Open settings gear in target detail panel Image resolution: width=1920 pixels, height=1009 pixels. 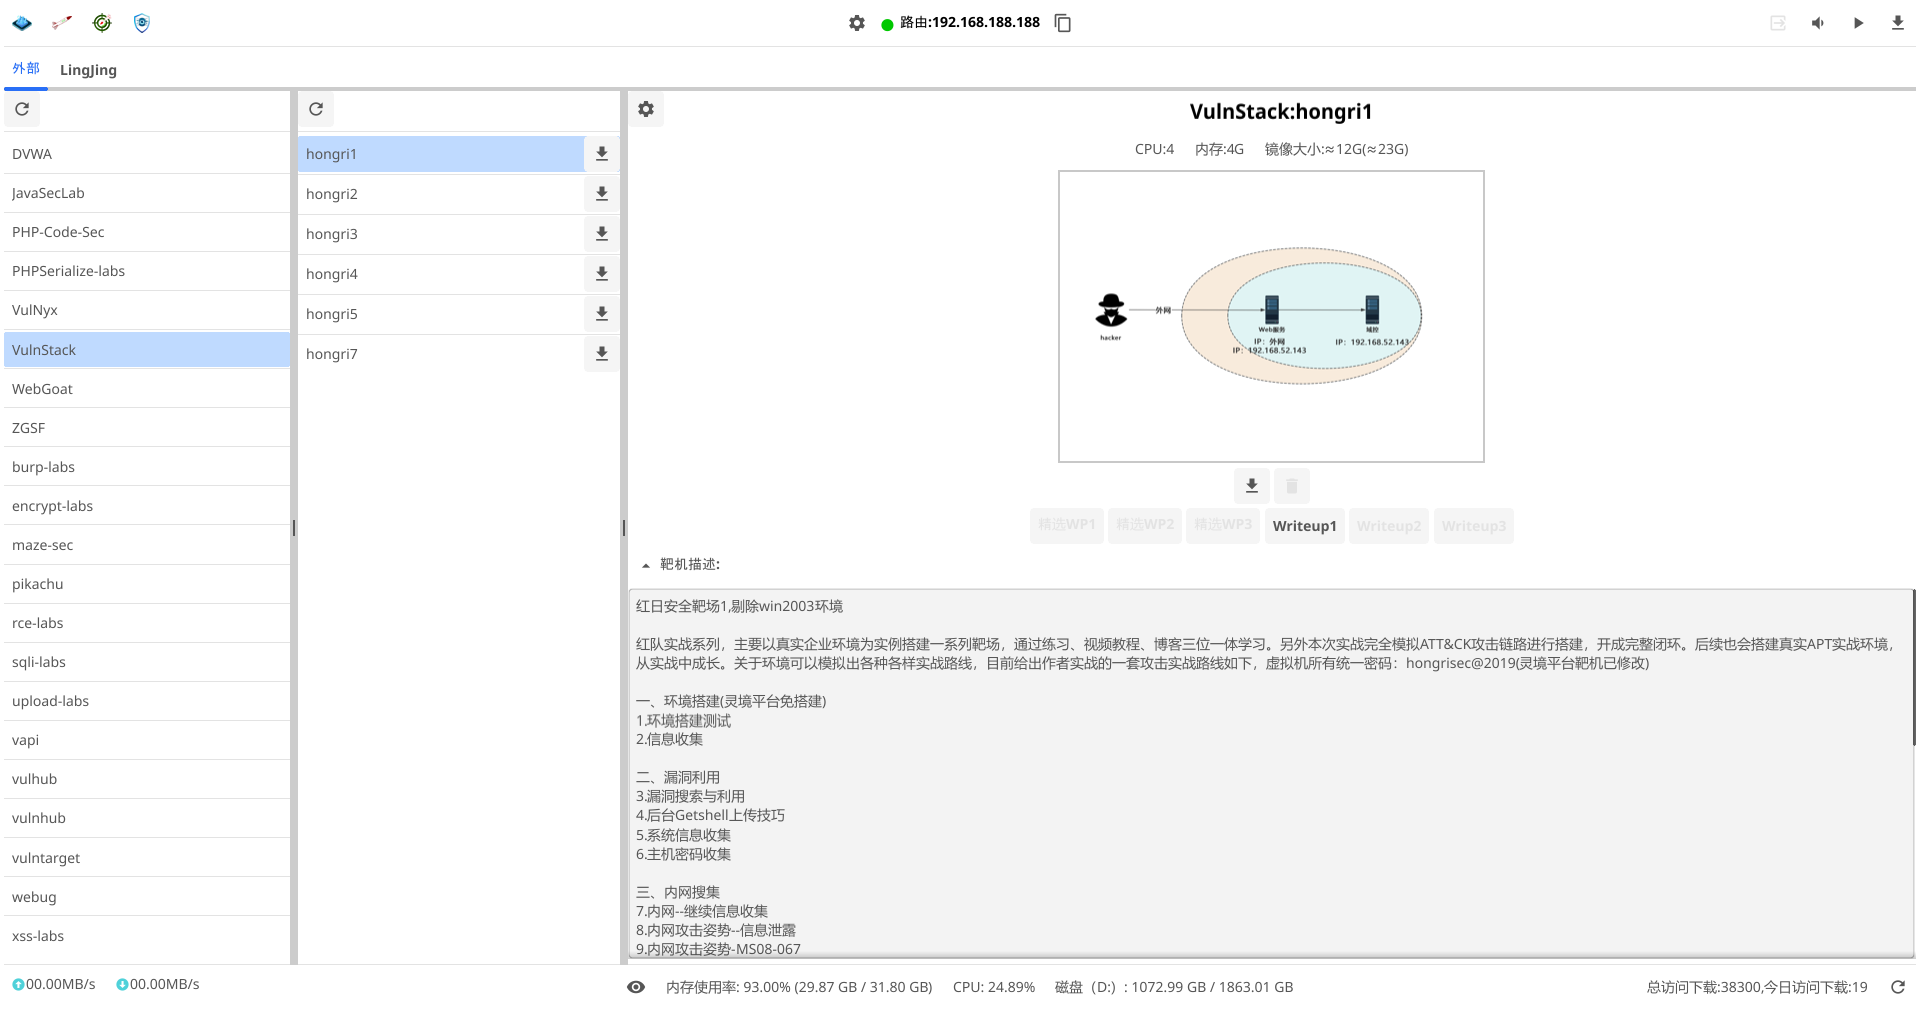[646, 109]
